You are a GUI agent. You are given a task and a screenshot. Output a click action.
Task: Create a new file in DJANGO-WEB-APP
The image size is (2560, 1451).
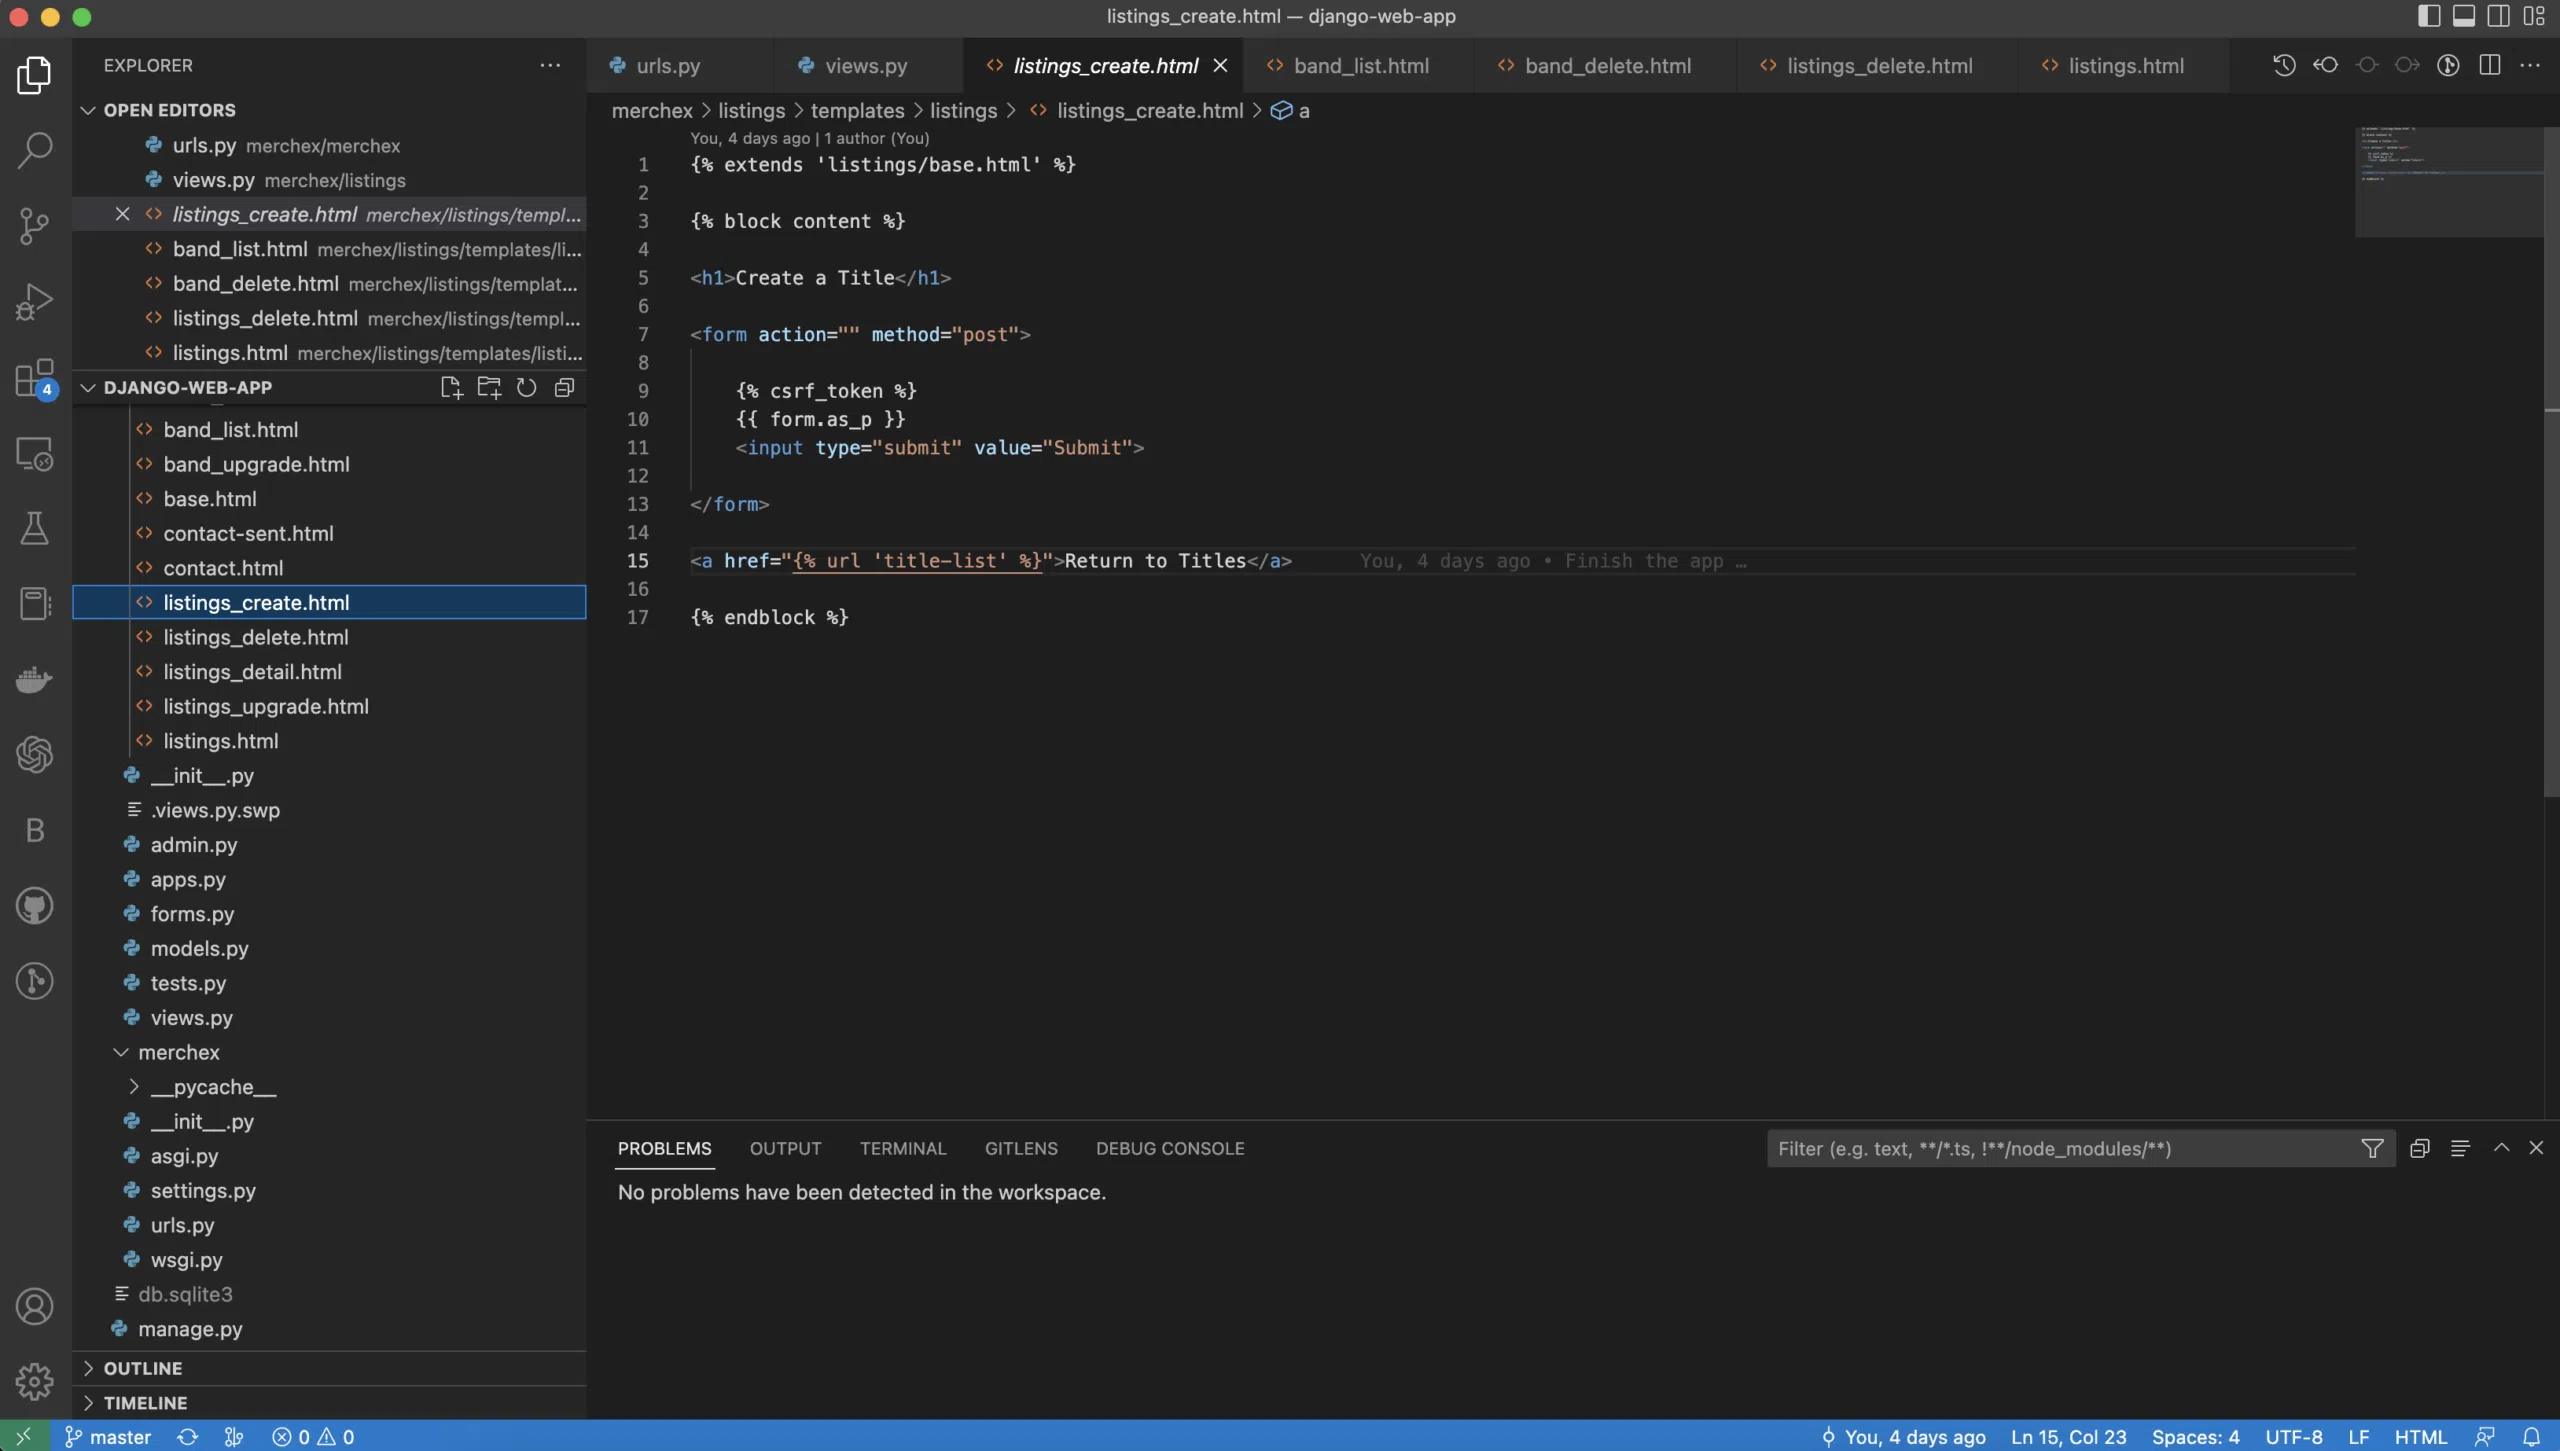451,388
